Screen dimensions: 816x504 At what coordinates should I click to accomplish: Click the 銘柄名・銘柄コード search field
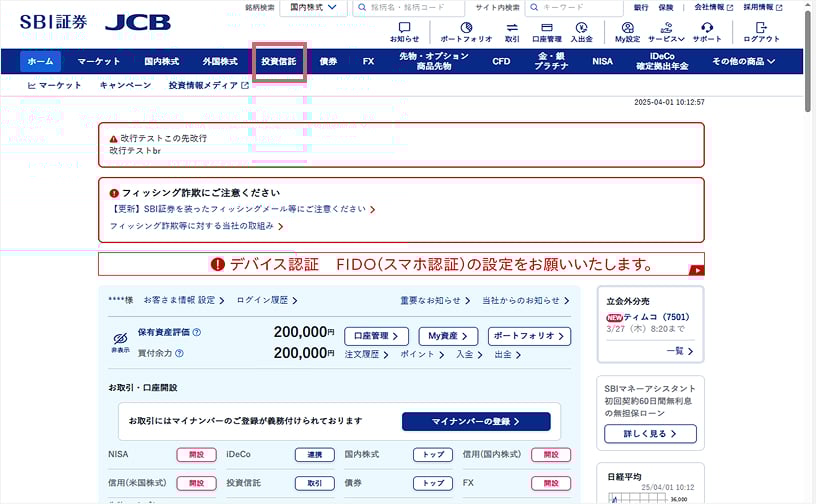click(x=409, y=8)
